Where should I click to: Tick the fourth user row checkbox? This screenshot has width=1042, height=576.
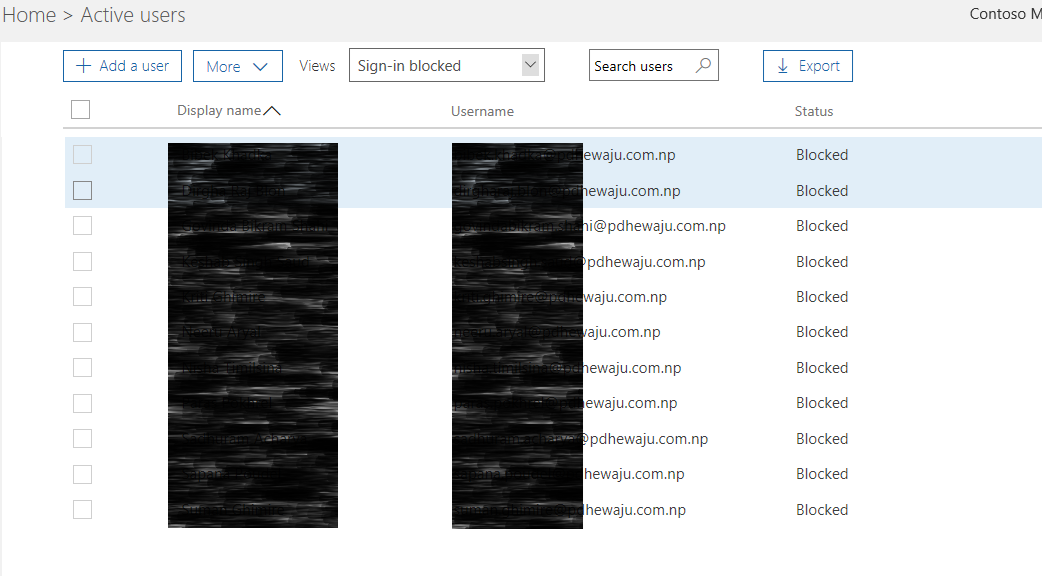(82, 262)
